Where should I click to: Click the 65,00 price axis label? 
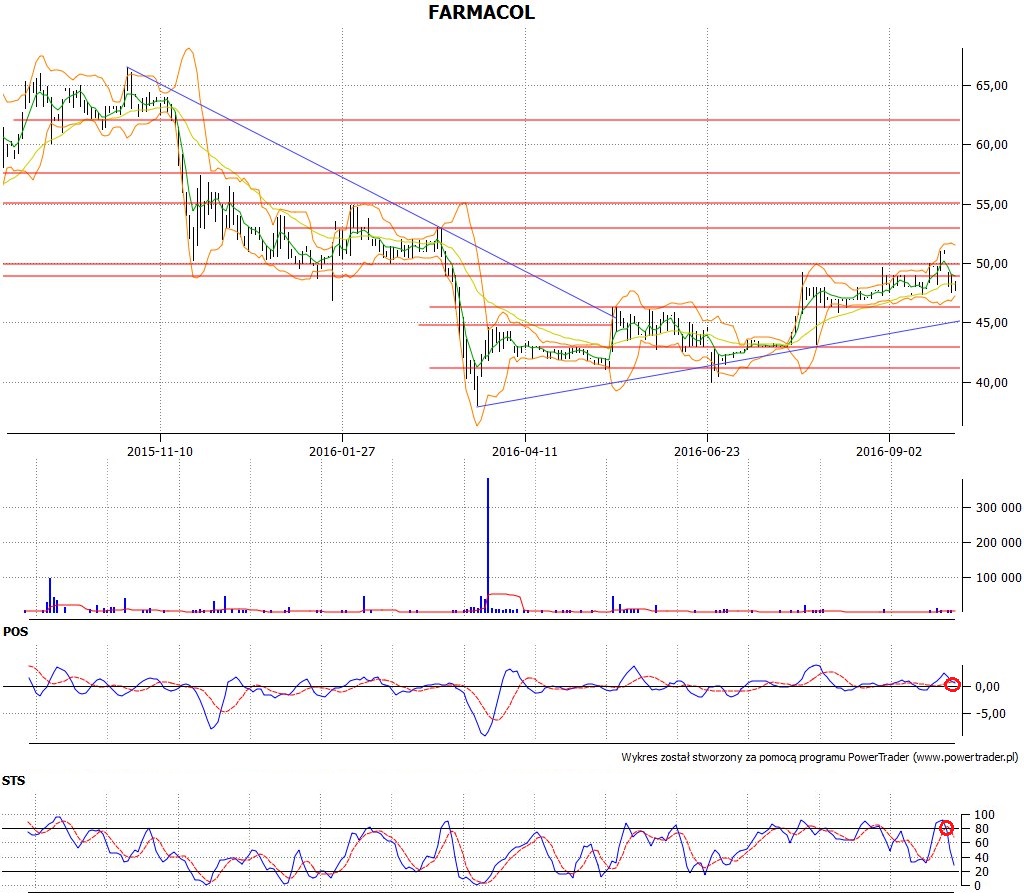click(992, 86)
